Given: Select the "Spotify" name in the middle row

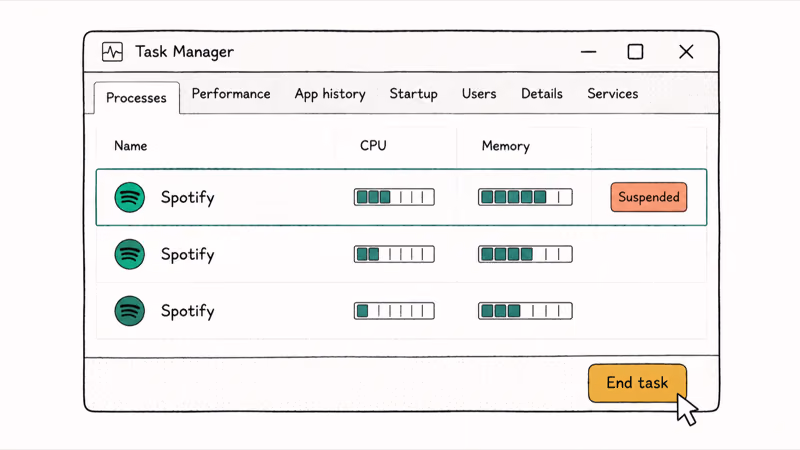Looking at the screenshot, I should 187,255.
